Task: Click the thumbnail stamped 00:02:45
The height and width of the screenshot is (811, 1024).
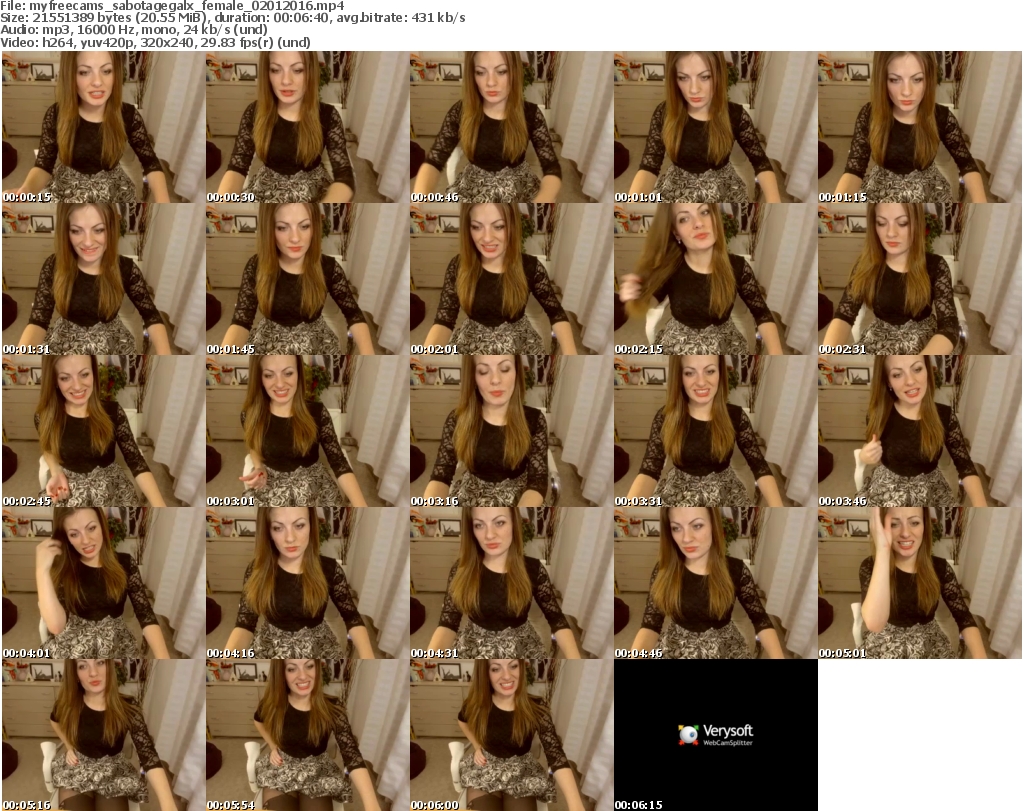Action: pyautogui.click(x=104, y=431)
